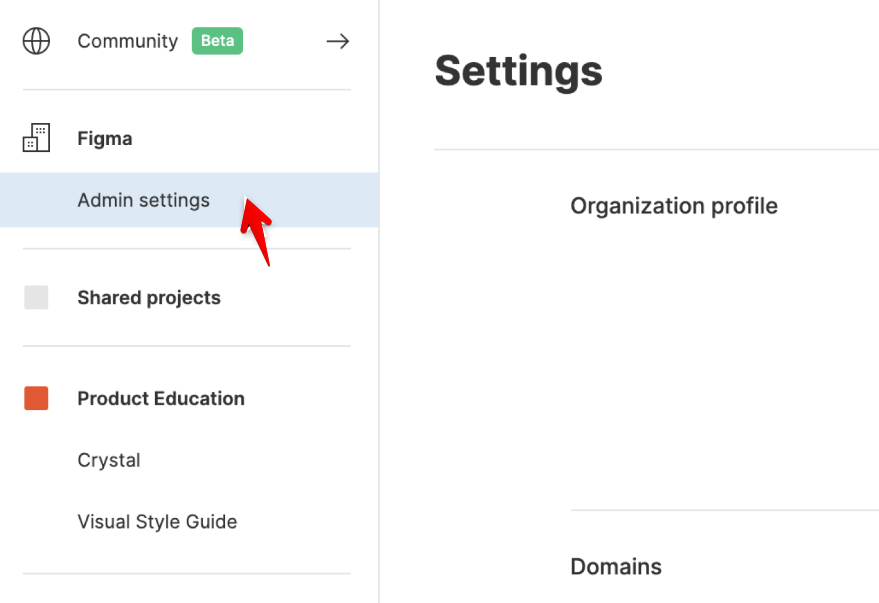Click the green Beta badge
The height and width of the screenshot is (603, 879).
pyautogui.click(x=216, y=41)
